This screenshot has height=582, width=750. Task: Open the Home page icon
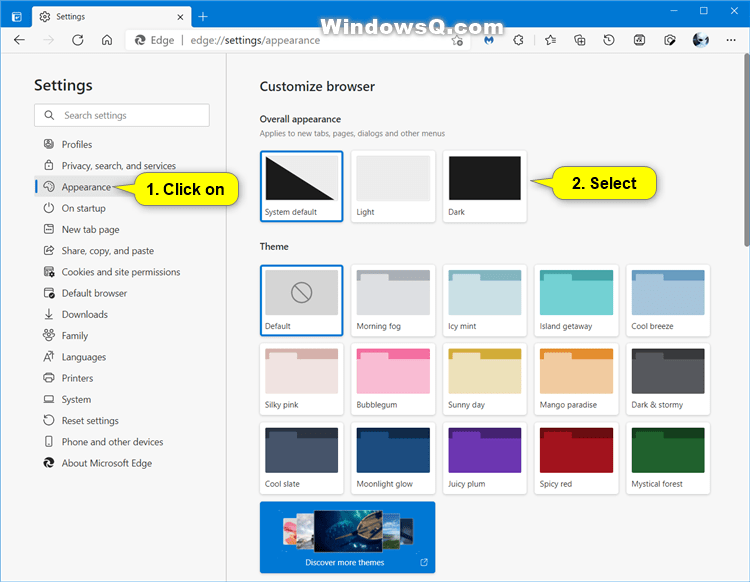click(107, 40)
